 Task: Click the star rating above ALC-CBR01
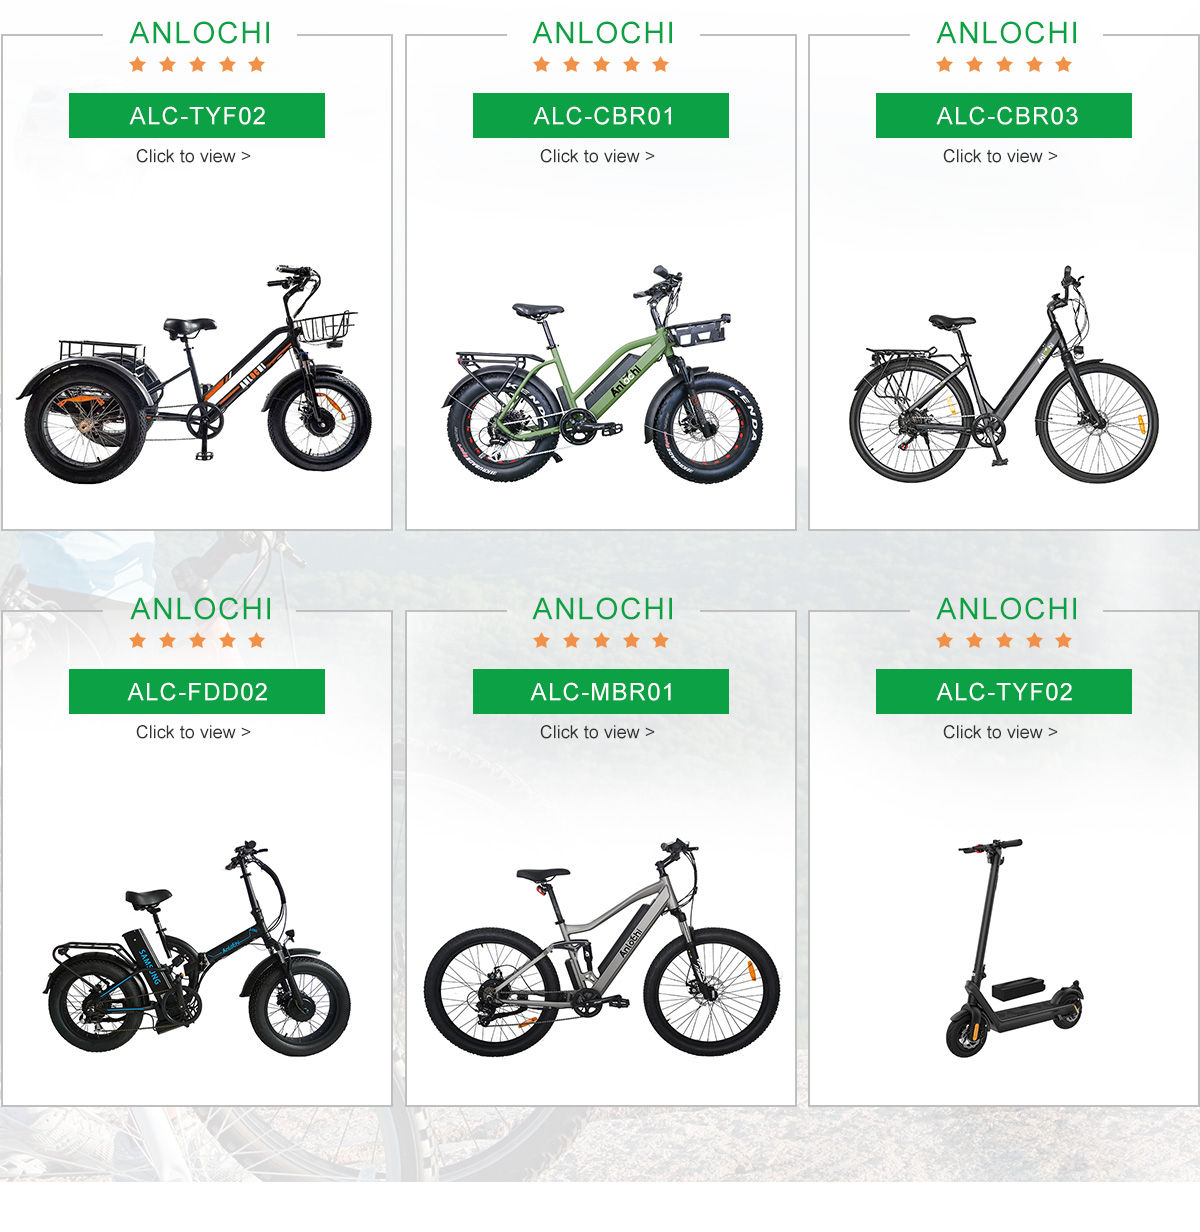pyautogui.click(x=601, y=65)
